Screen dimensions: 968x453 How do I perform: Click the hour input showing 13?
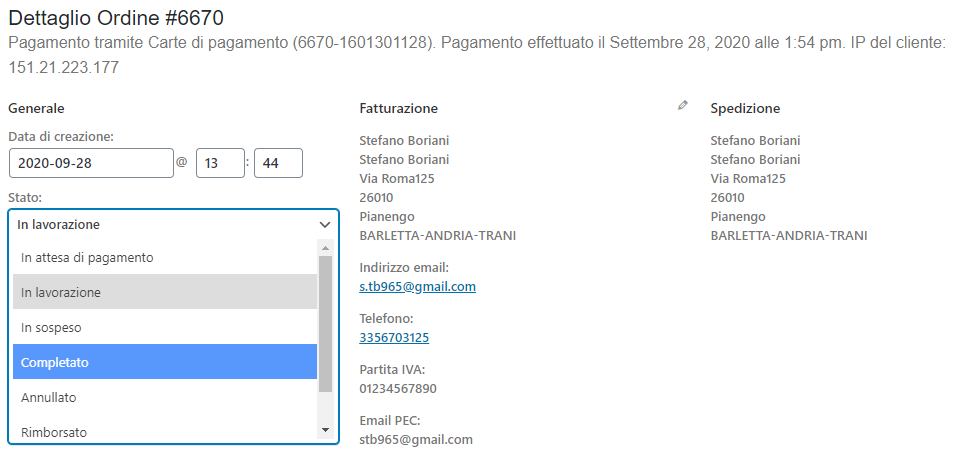pyautogui.click(x=220, y=163)
